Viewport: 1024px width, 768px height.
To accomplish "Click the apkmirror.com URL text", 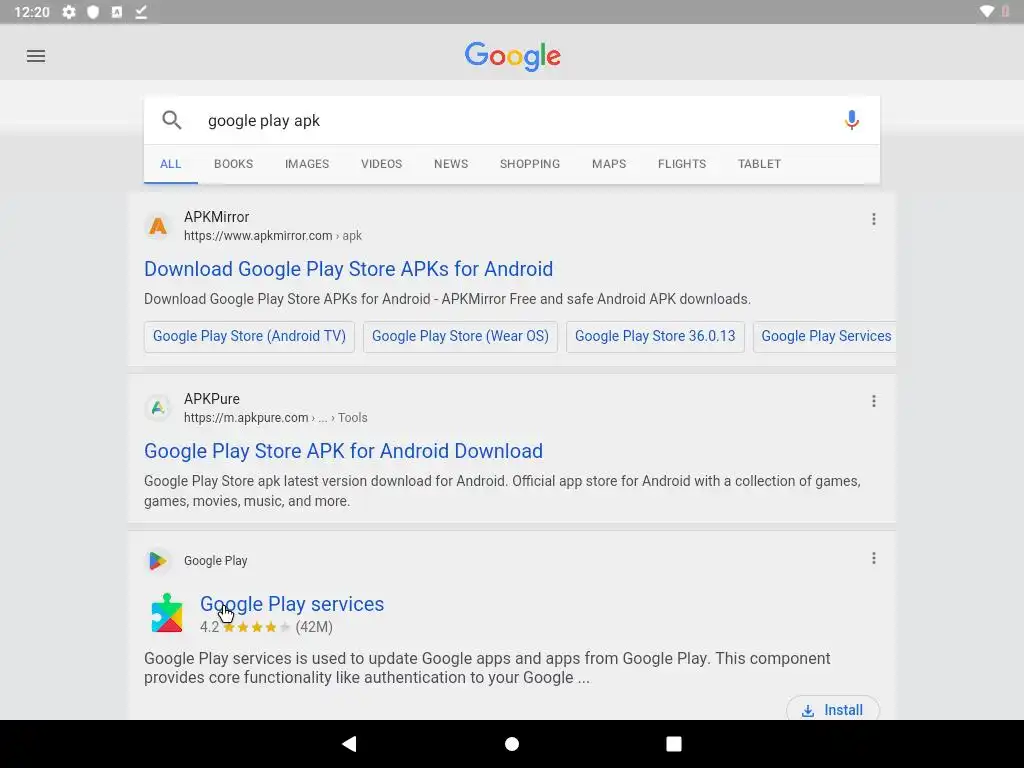I will pos(273,236).
